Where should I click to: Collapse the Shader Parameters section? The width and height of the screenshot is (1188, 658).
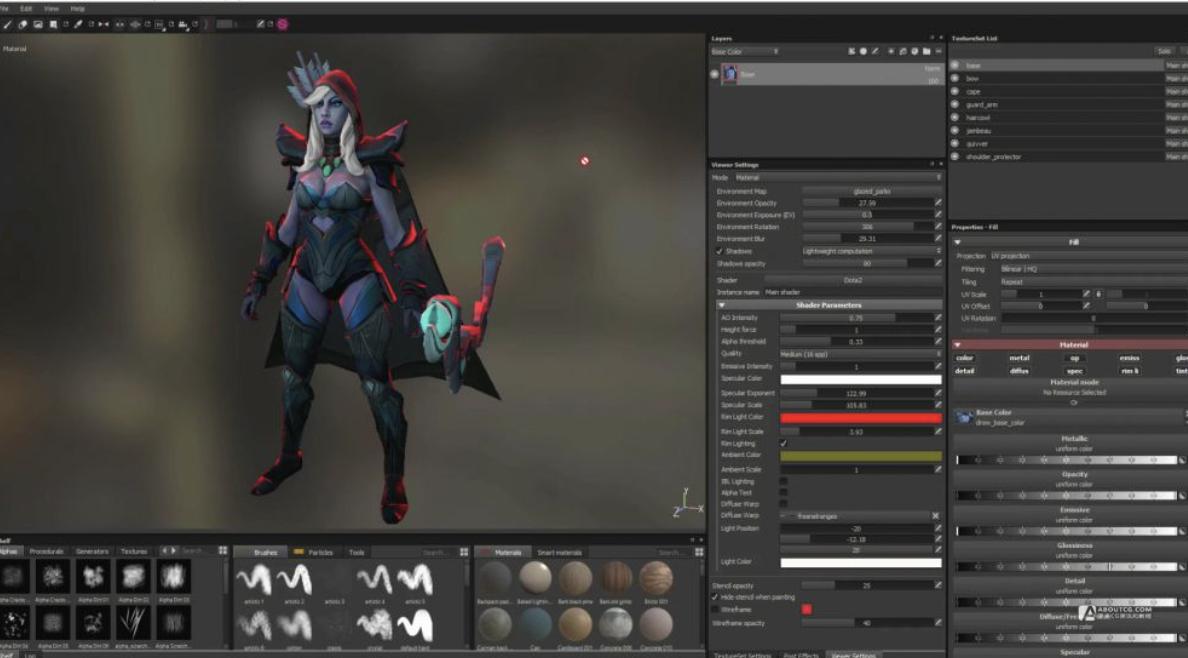pyautogui.click(x=722, y=305)
